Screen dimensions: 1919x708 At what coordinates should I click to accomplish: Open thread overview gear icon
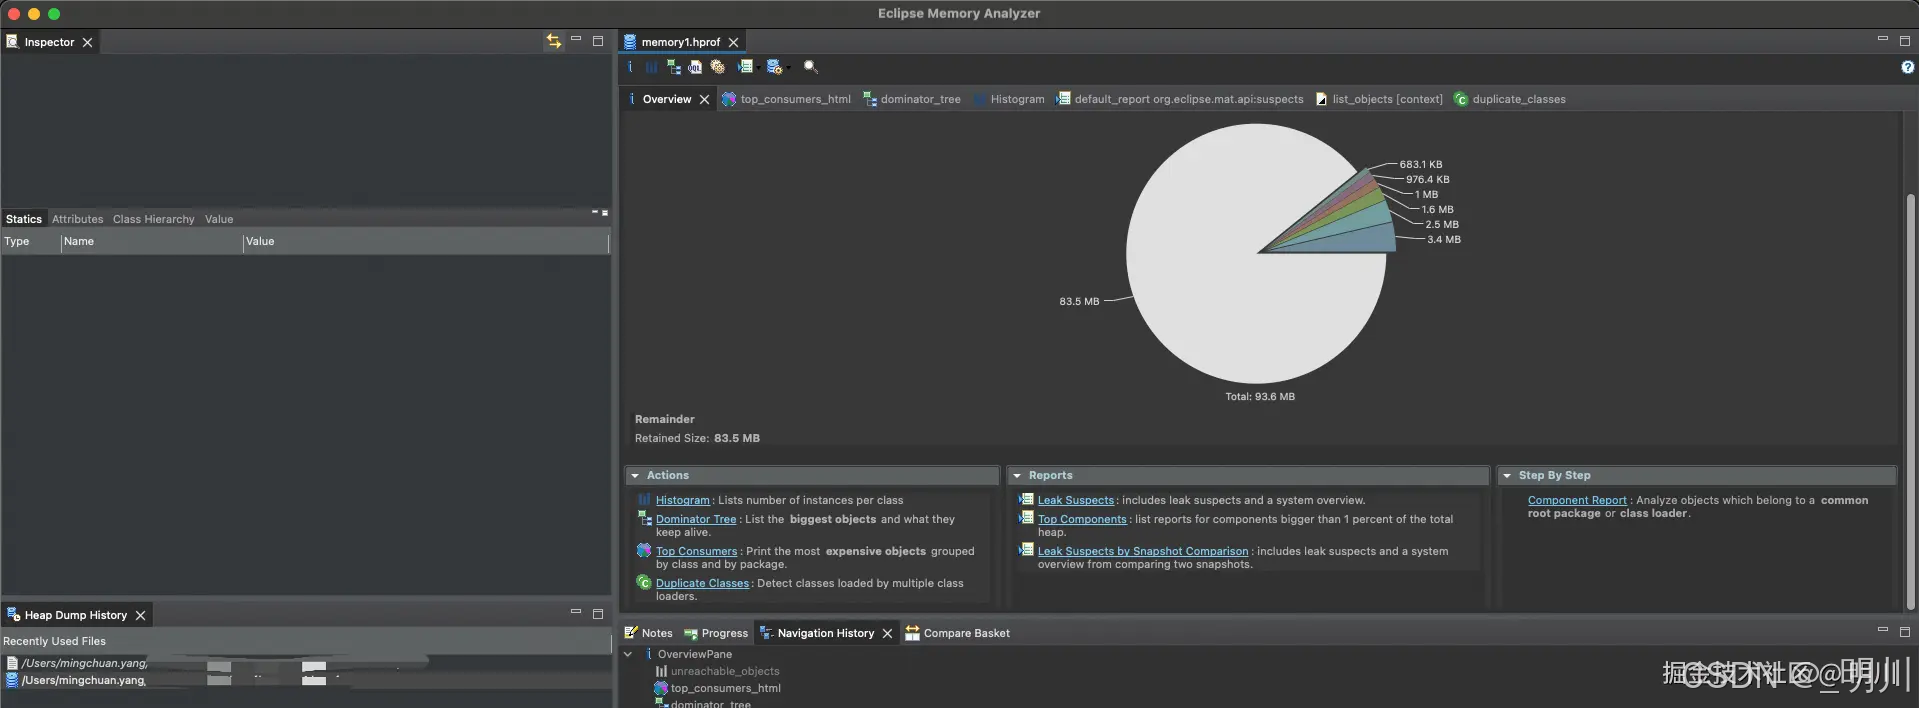(717, 67)
